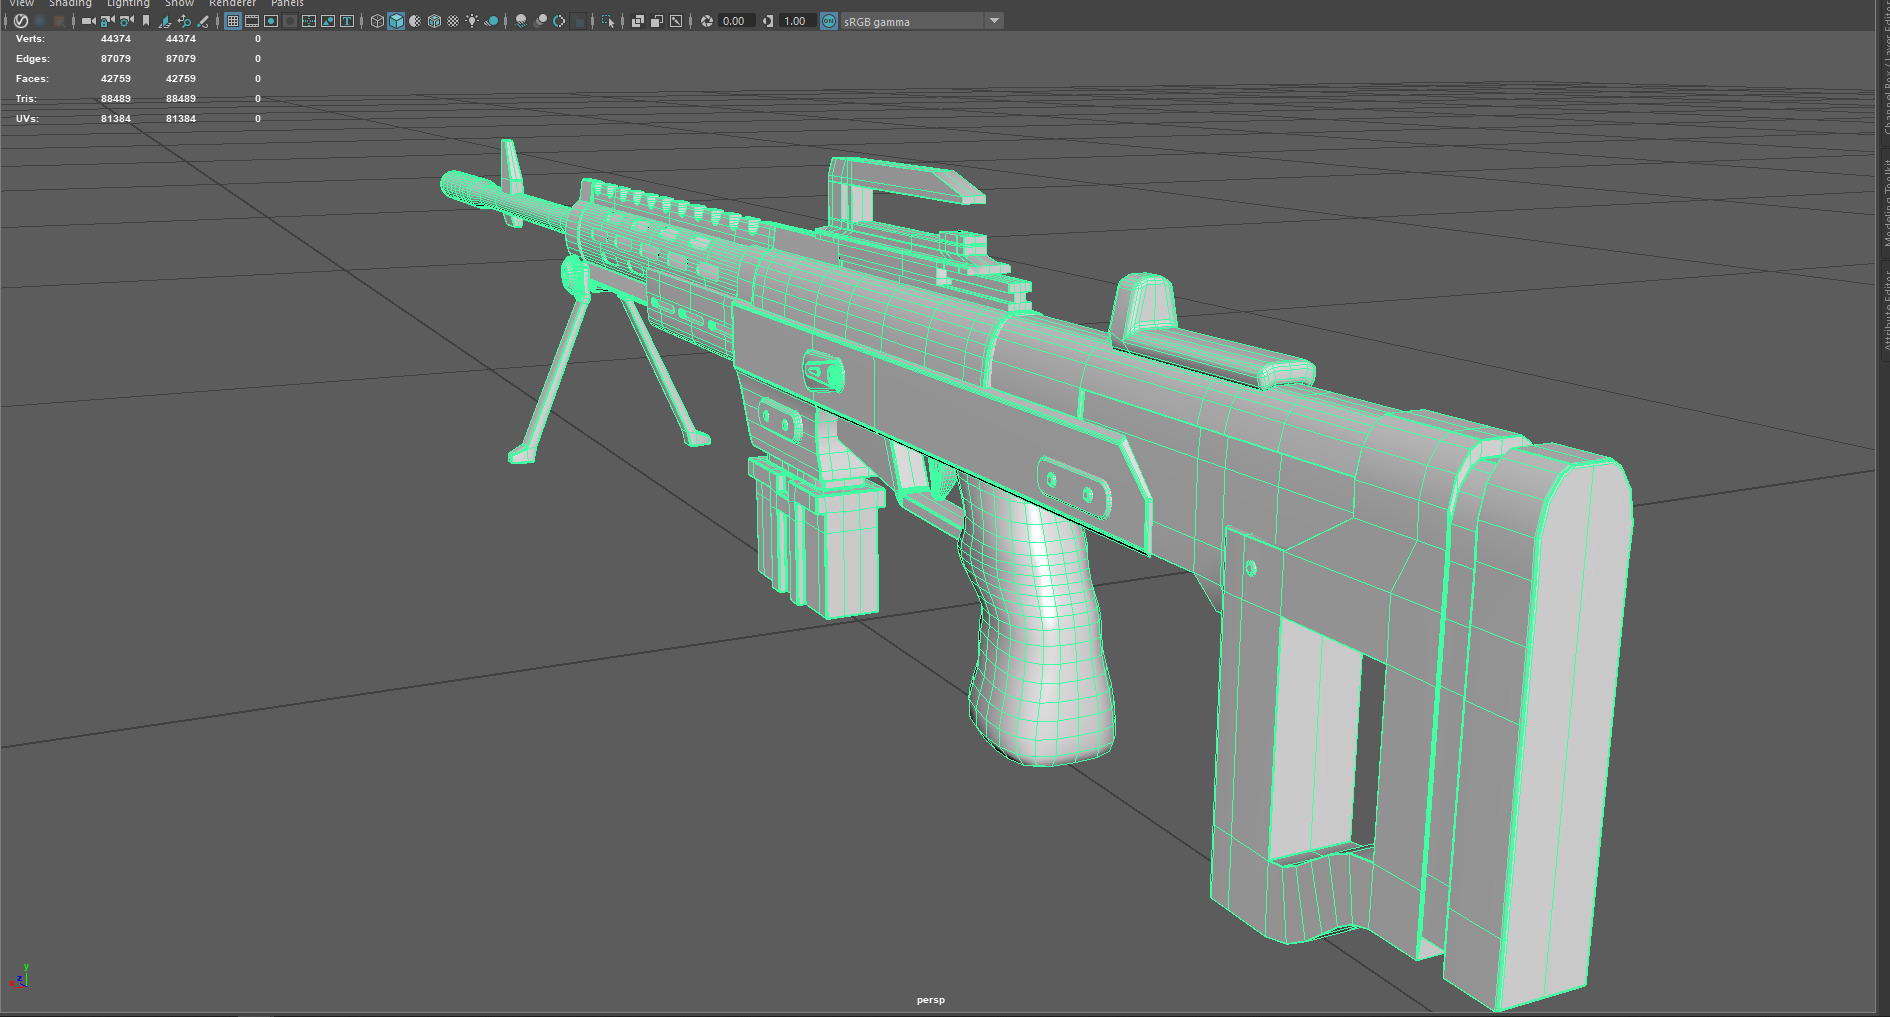Toggle the viewport Grid display icon
The width and height of the screenshot is (1890, 1017).
233,21
